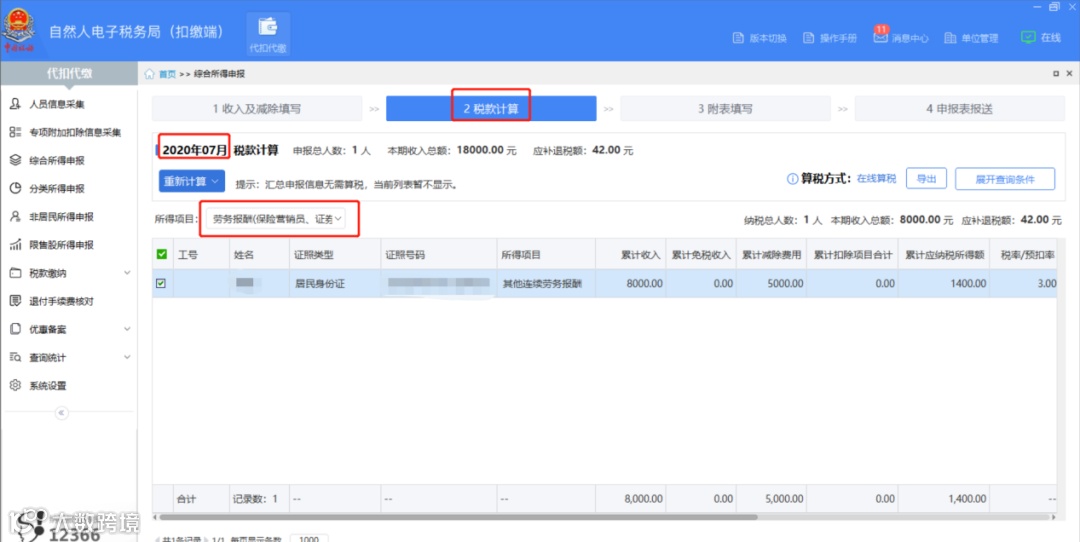The width and height of the screenshot is (1080, 542).
Task: Uncheck the 居民身份证 row checkbox
Action: pos(161,283)
